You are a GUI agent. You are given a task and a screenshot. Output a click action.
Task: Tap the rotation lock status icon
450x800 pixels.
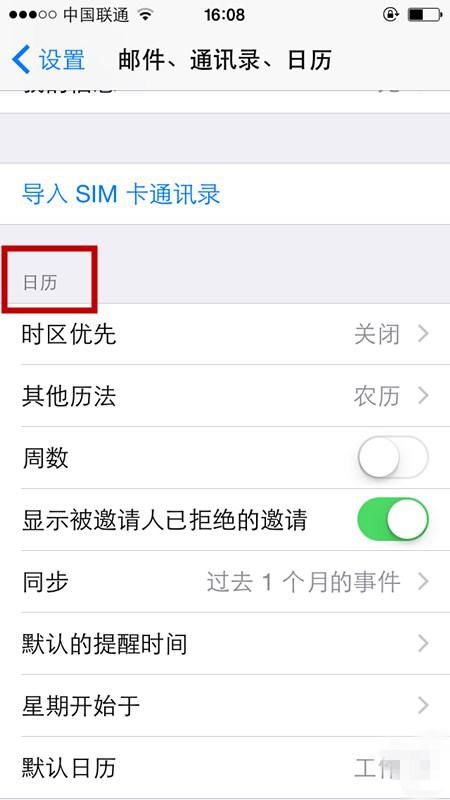[x=390, y=15]
